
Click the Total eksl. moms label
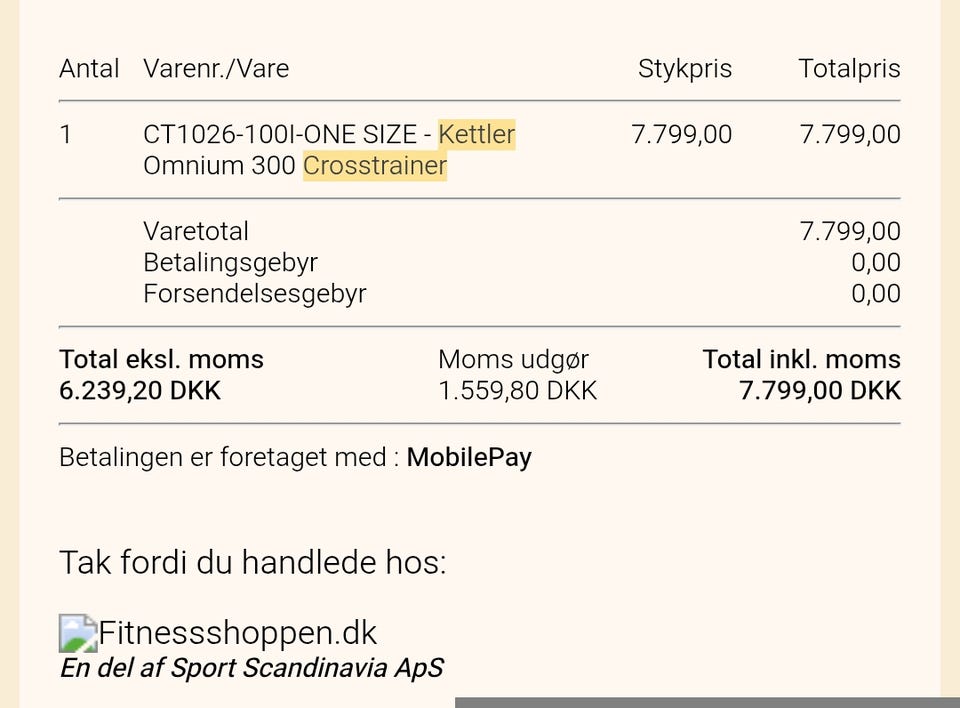(x=161, y=360)
